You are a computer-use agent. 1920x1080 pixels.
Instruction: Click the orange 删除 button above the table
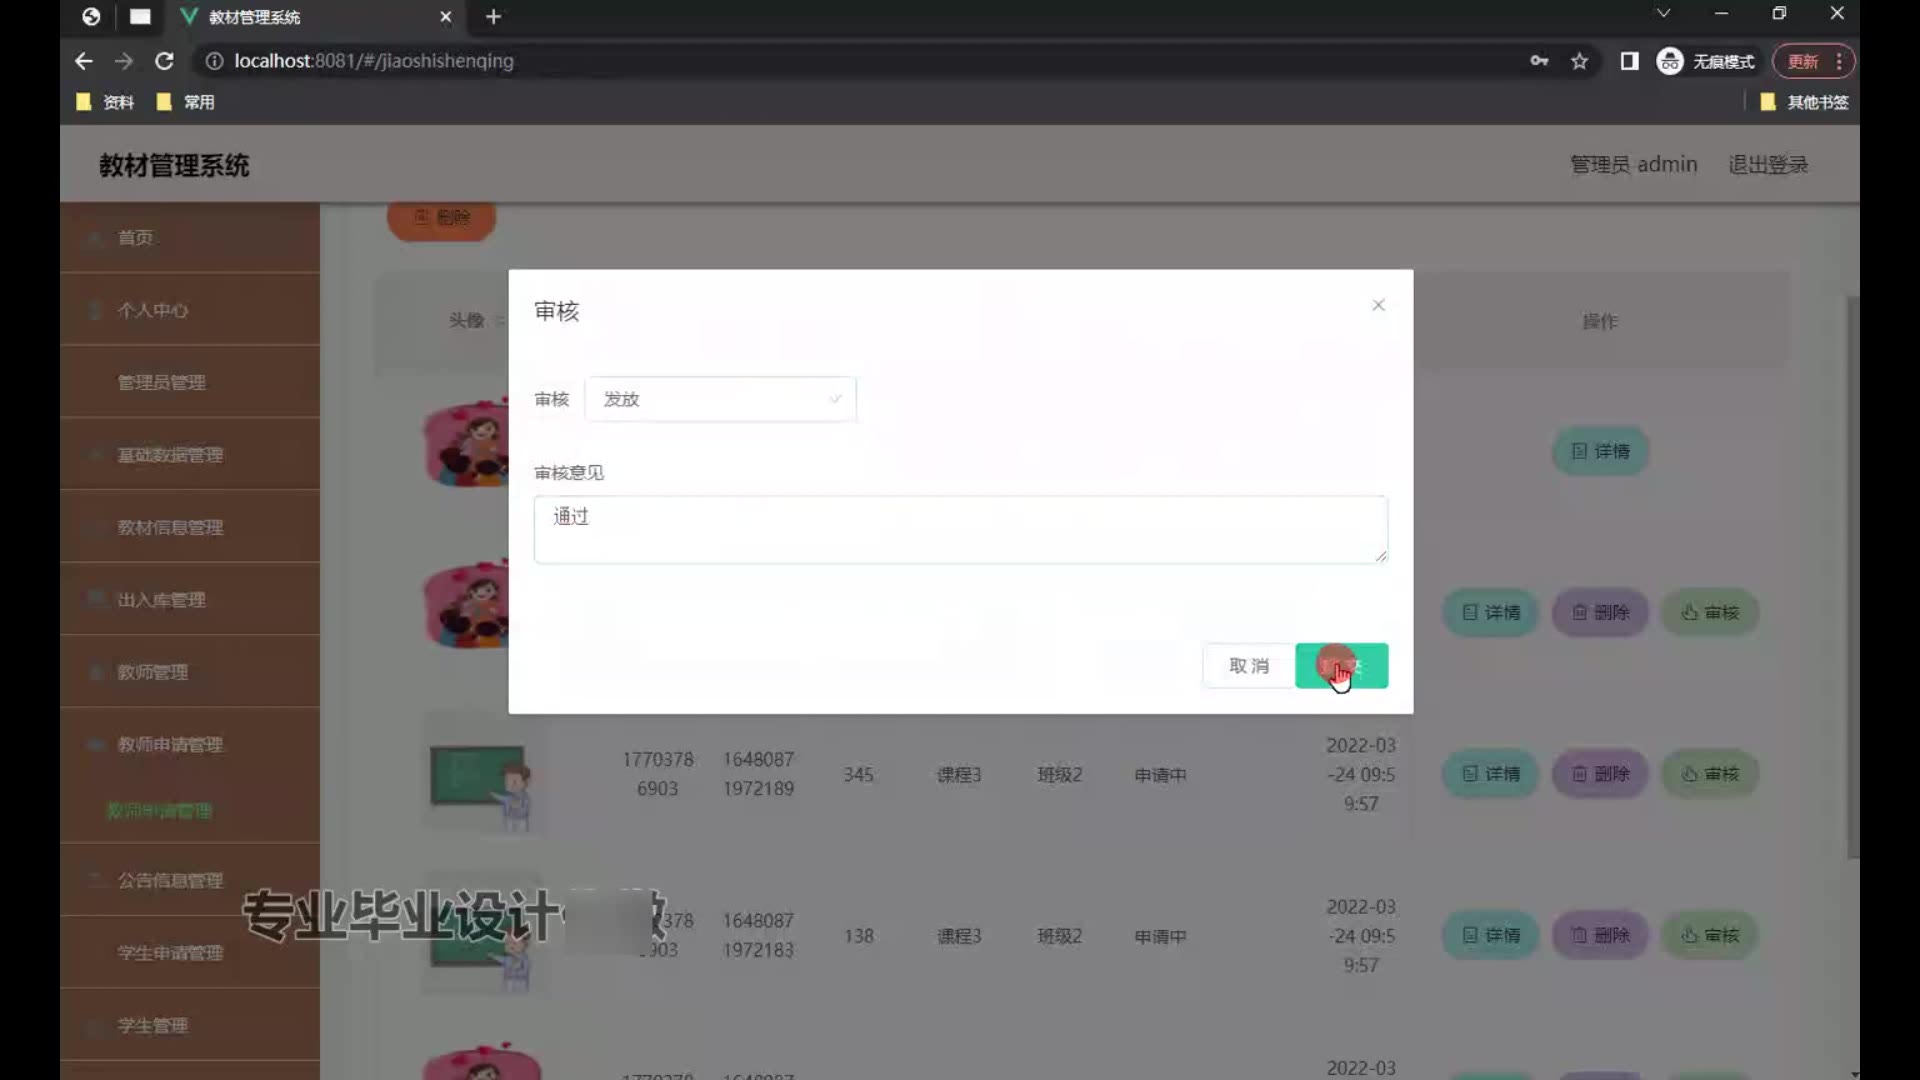[441, 218]
